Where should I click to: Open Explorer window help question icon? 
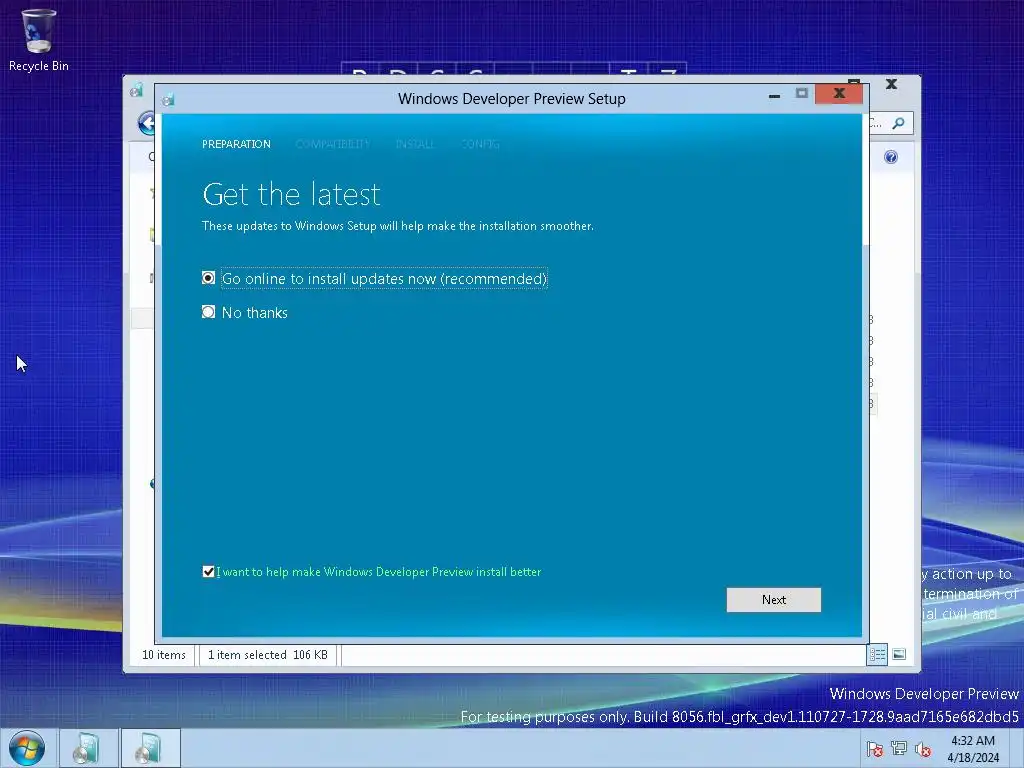(891, 157)
